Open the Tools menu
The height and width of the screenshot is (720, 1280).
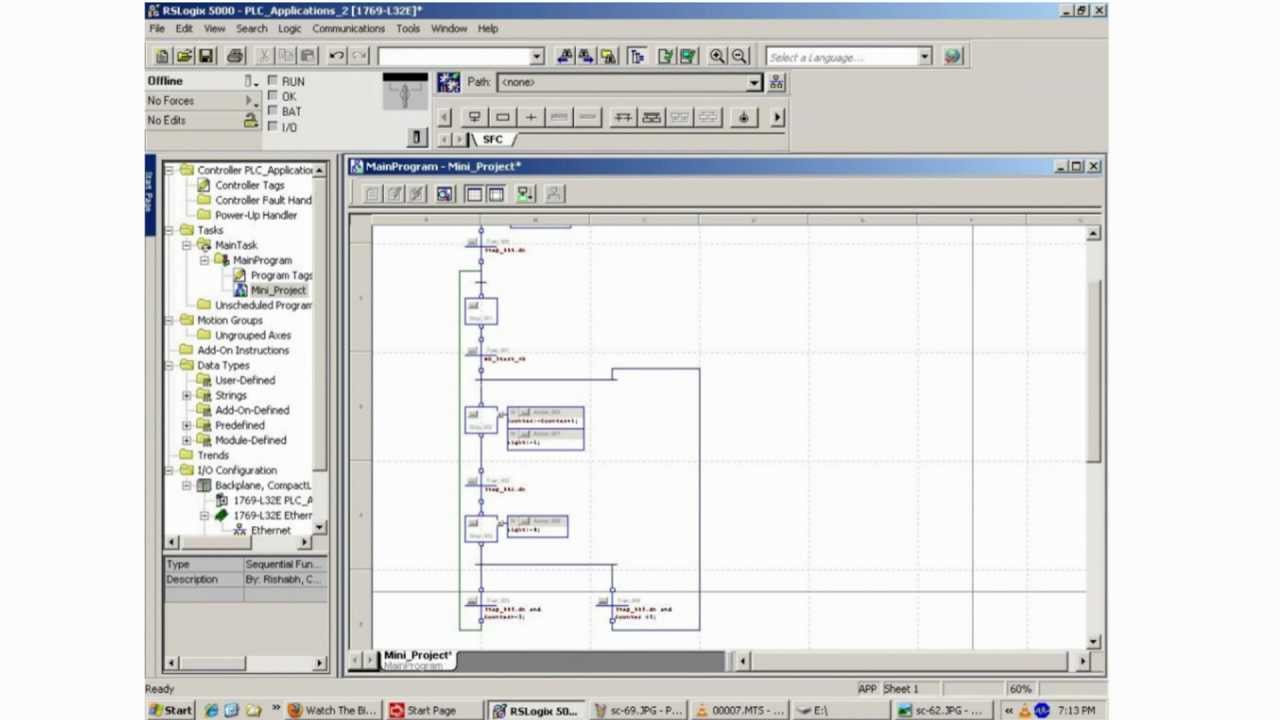408,29
